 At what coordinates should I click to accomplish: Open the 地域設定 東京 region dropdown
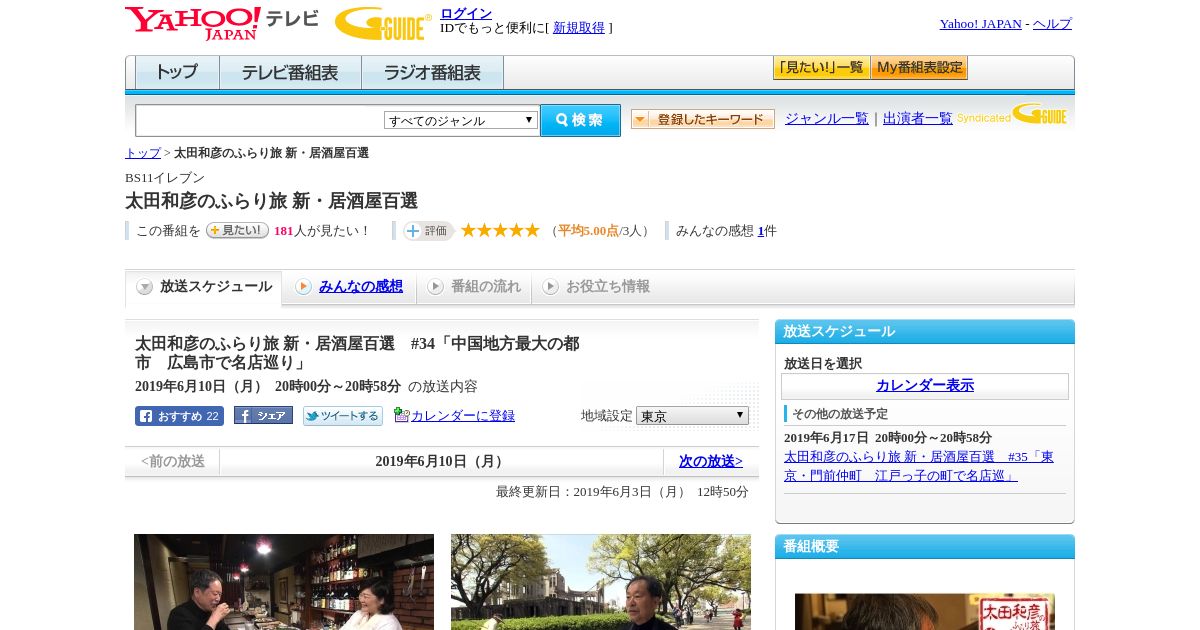[692, 415]
